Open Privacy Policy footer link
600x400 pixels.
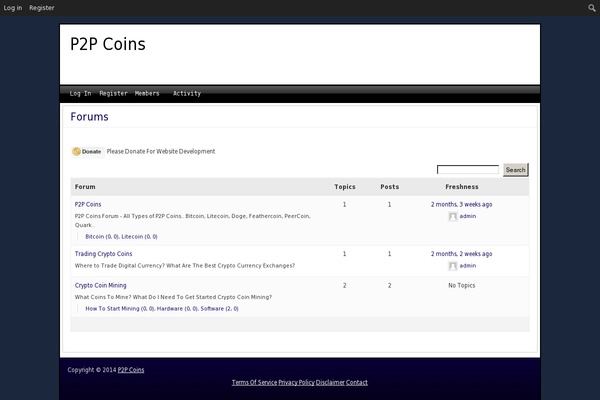click(297, 382)
